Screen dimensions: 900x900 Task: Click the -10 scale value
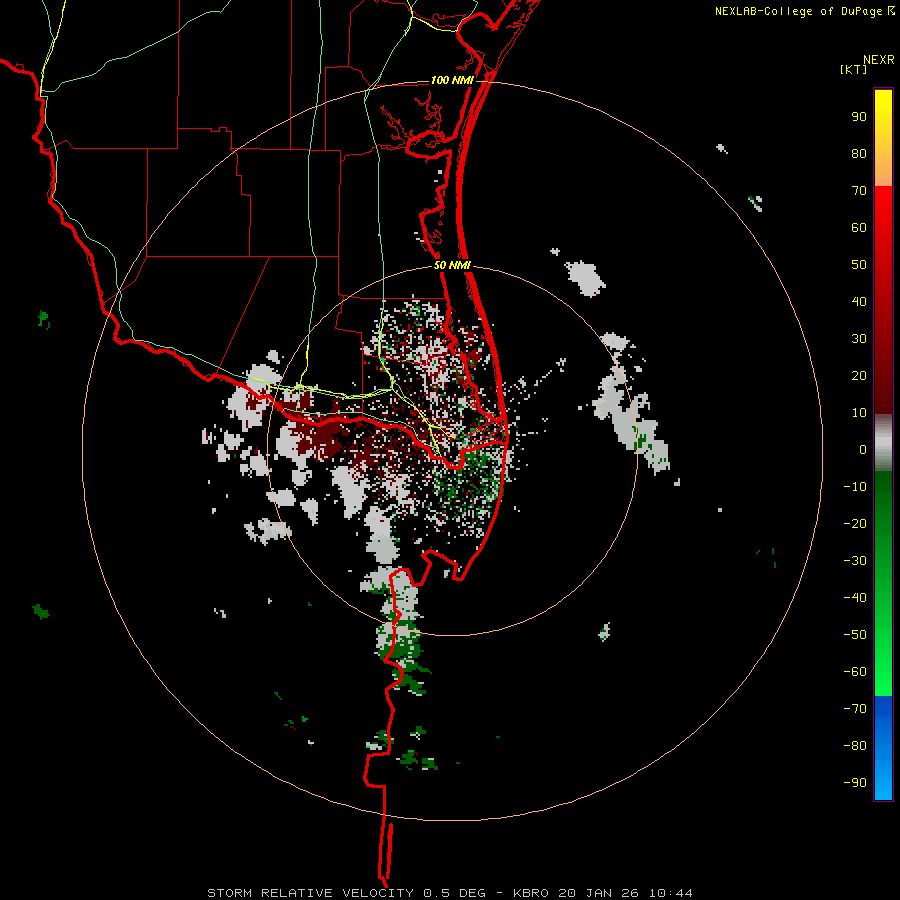(855, 487)
